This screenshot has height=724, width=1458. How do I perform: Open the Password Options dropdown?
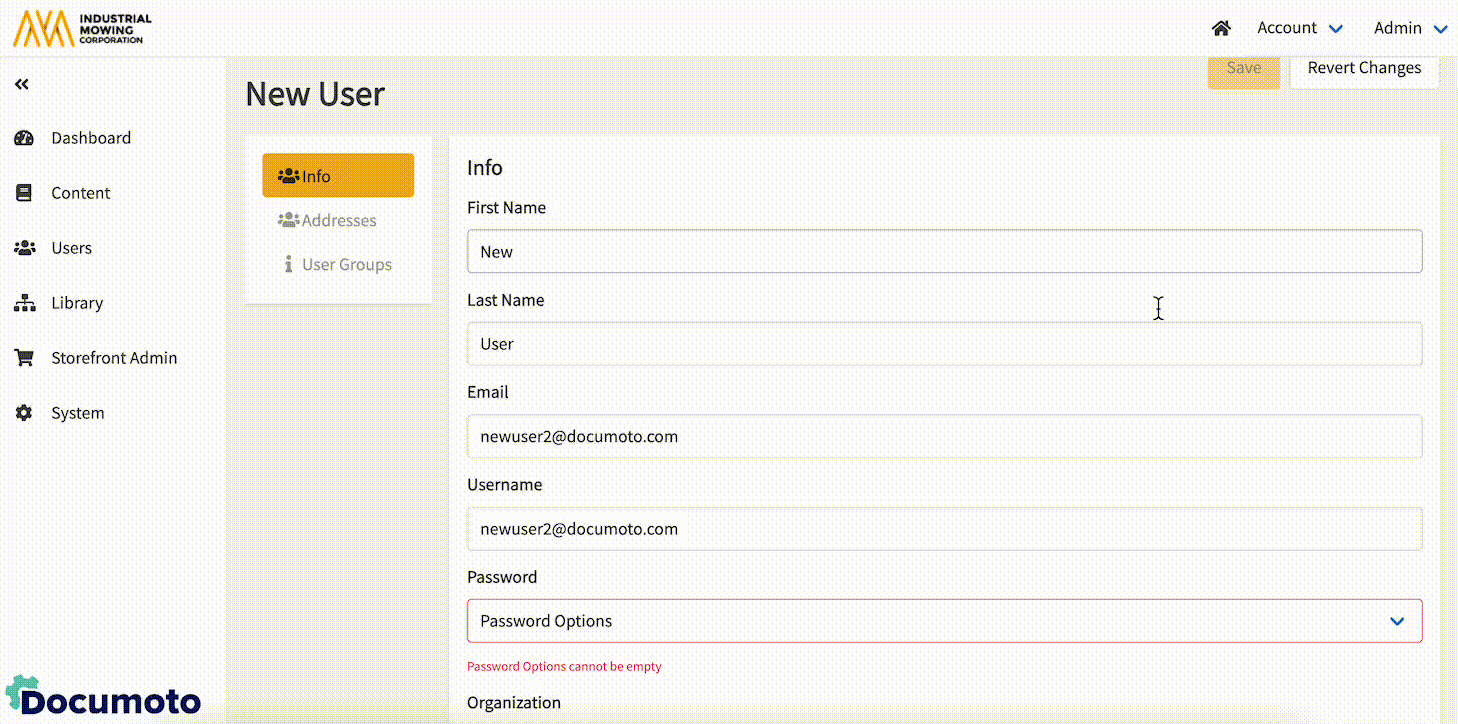pos(944,621)
